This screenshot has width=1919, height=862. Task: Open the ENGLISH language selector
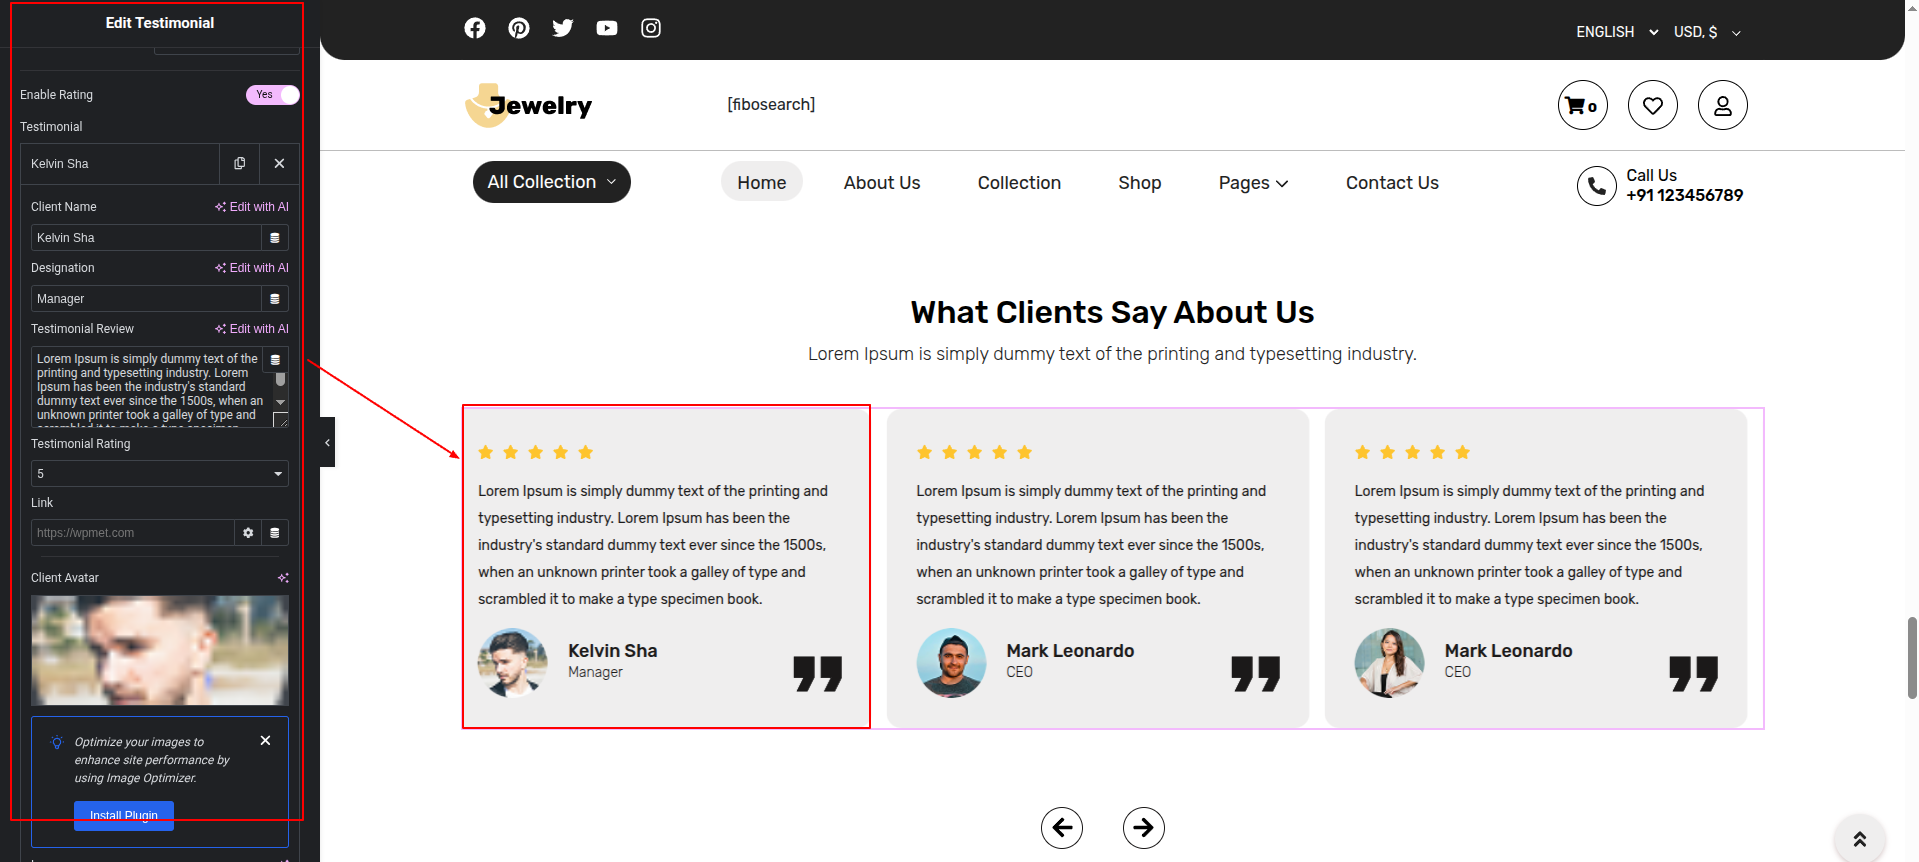click(1616, 32)
